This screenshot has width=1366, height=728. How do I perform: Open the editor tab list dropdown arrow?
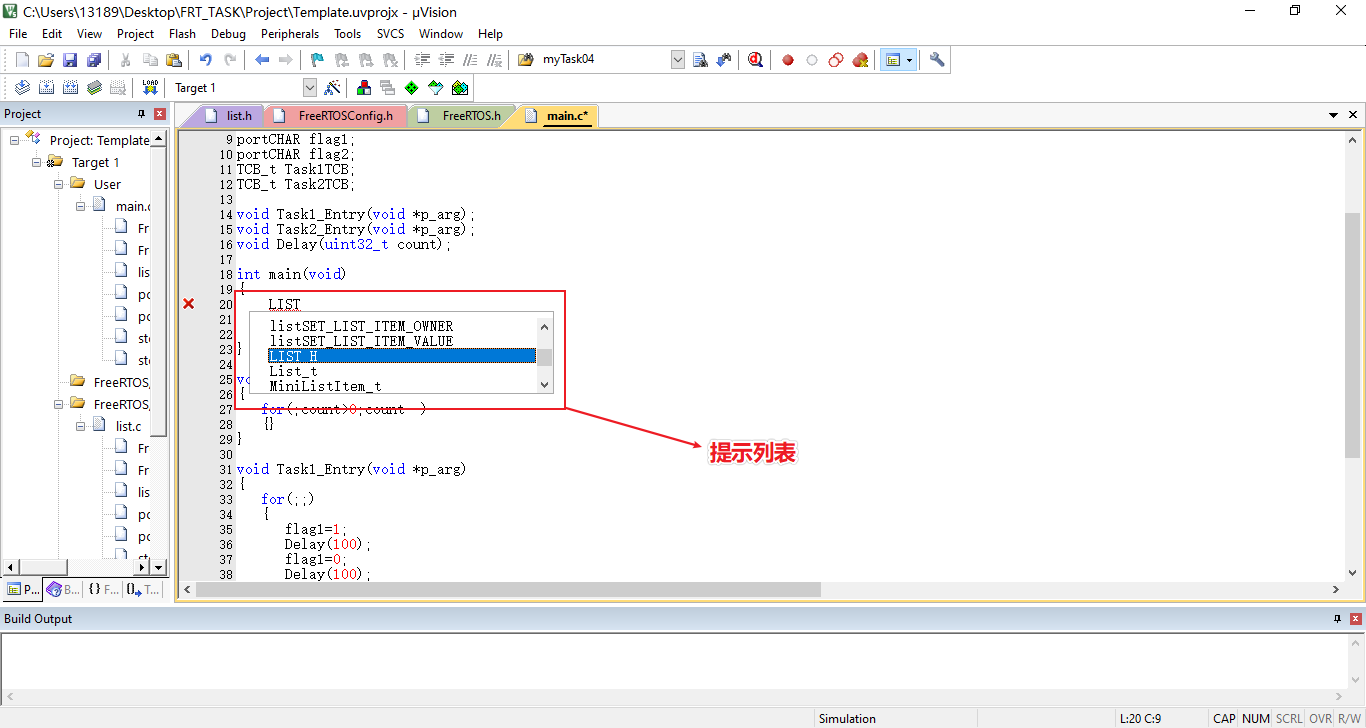(1334, 115)
